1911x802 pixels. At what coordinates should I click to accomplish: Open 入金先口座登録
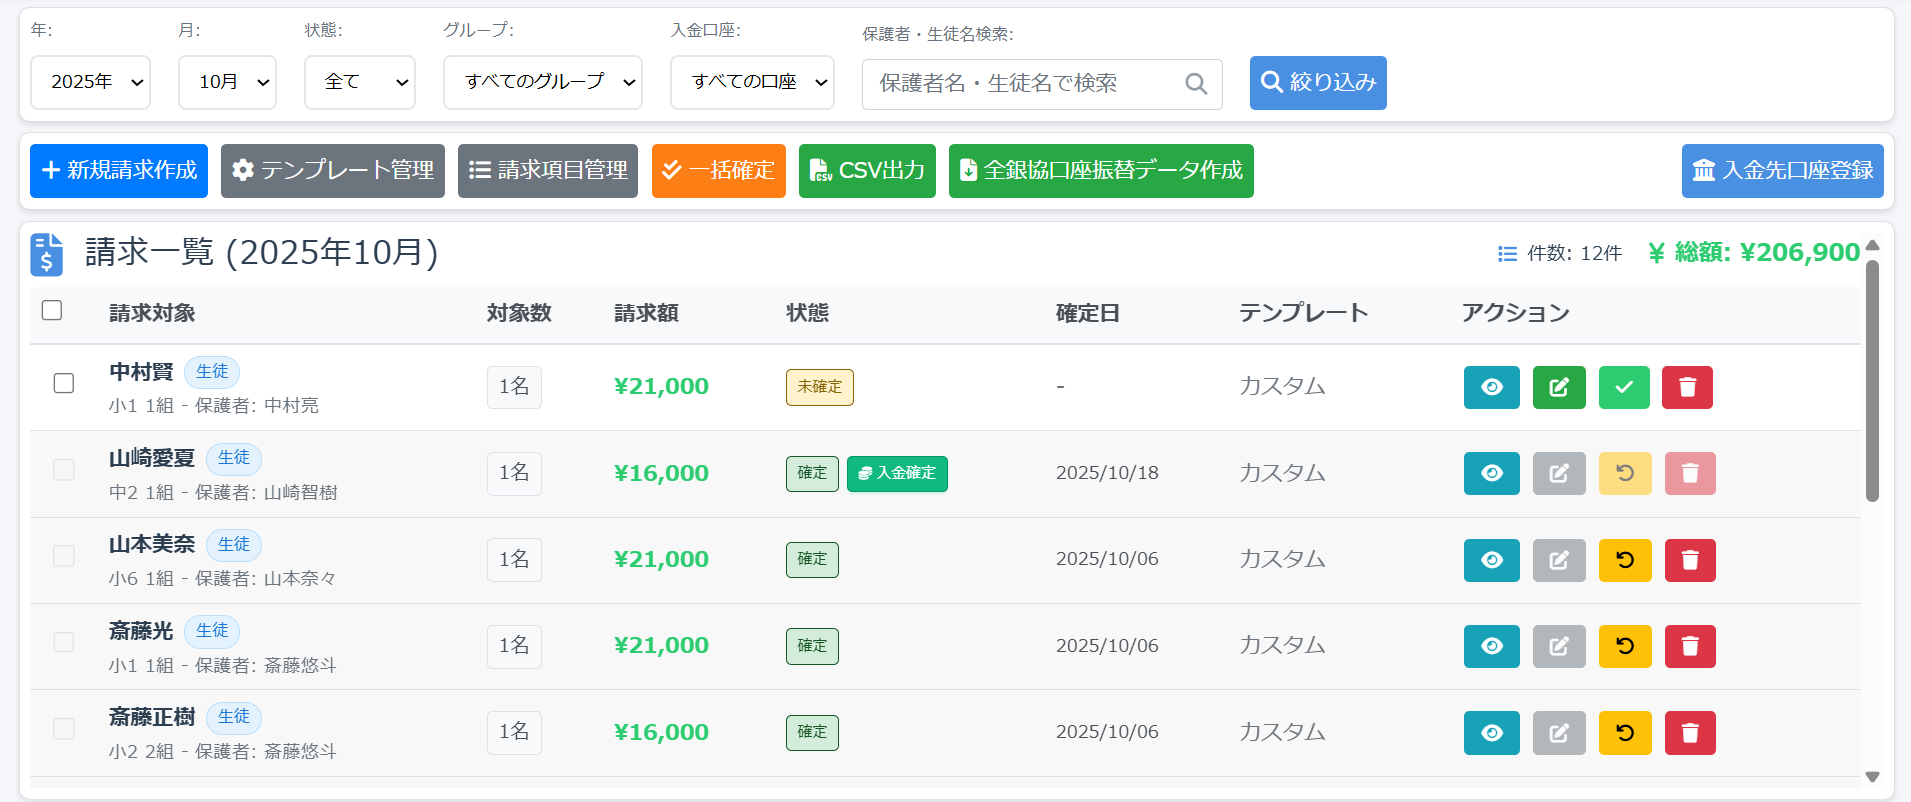[x=1783, y=171]
